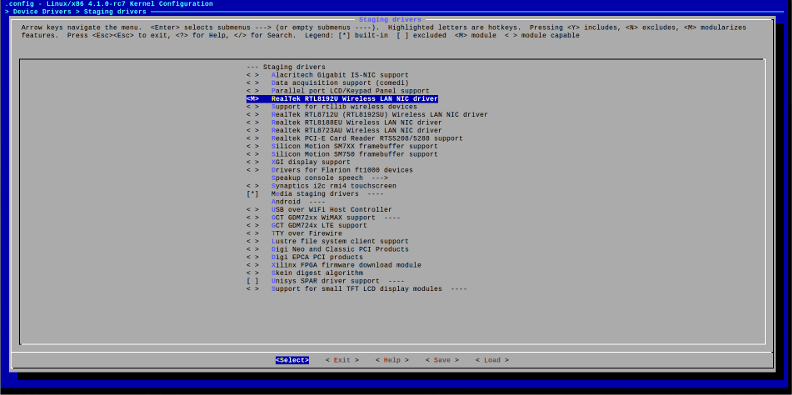Select Digi Neo and Classic PCI Products
The image size is (792, 395).
click(x=327, y=250)
